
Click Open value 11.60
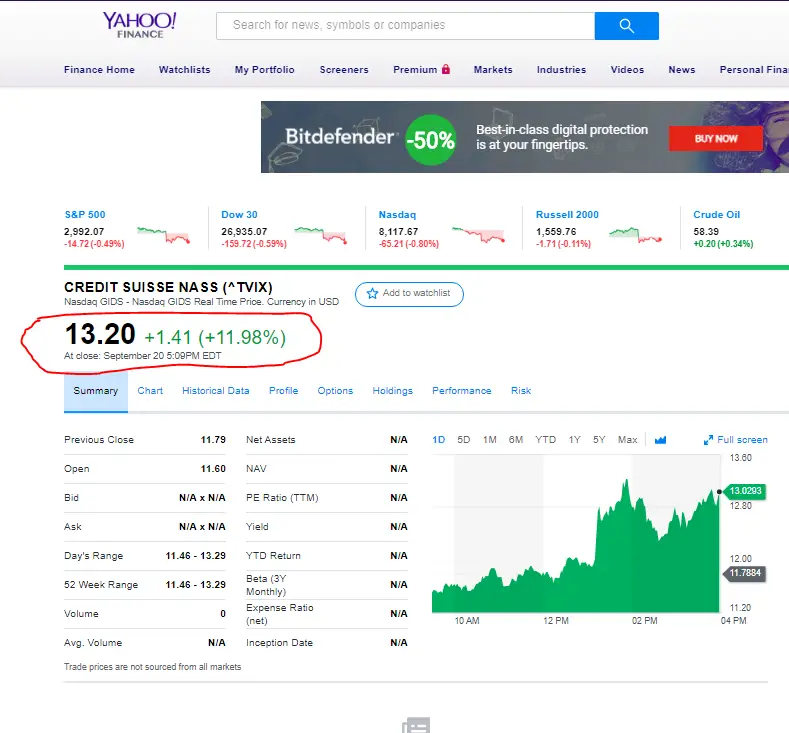coord(213,469)
